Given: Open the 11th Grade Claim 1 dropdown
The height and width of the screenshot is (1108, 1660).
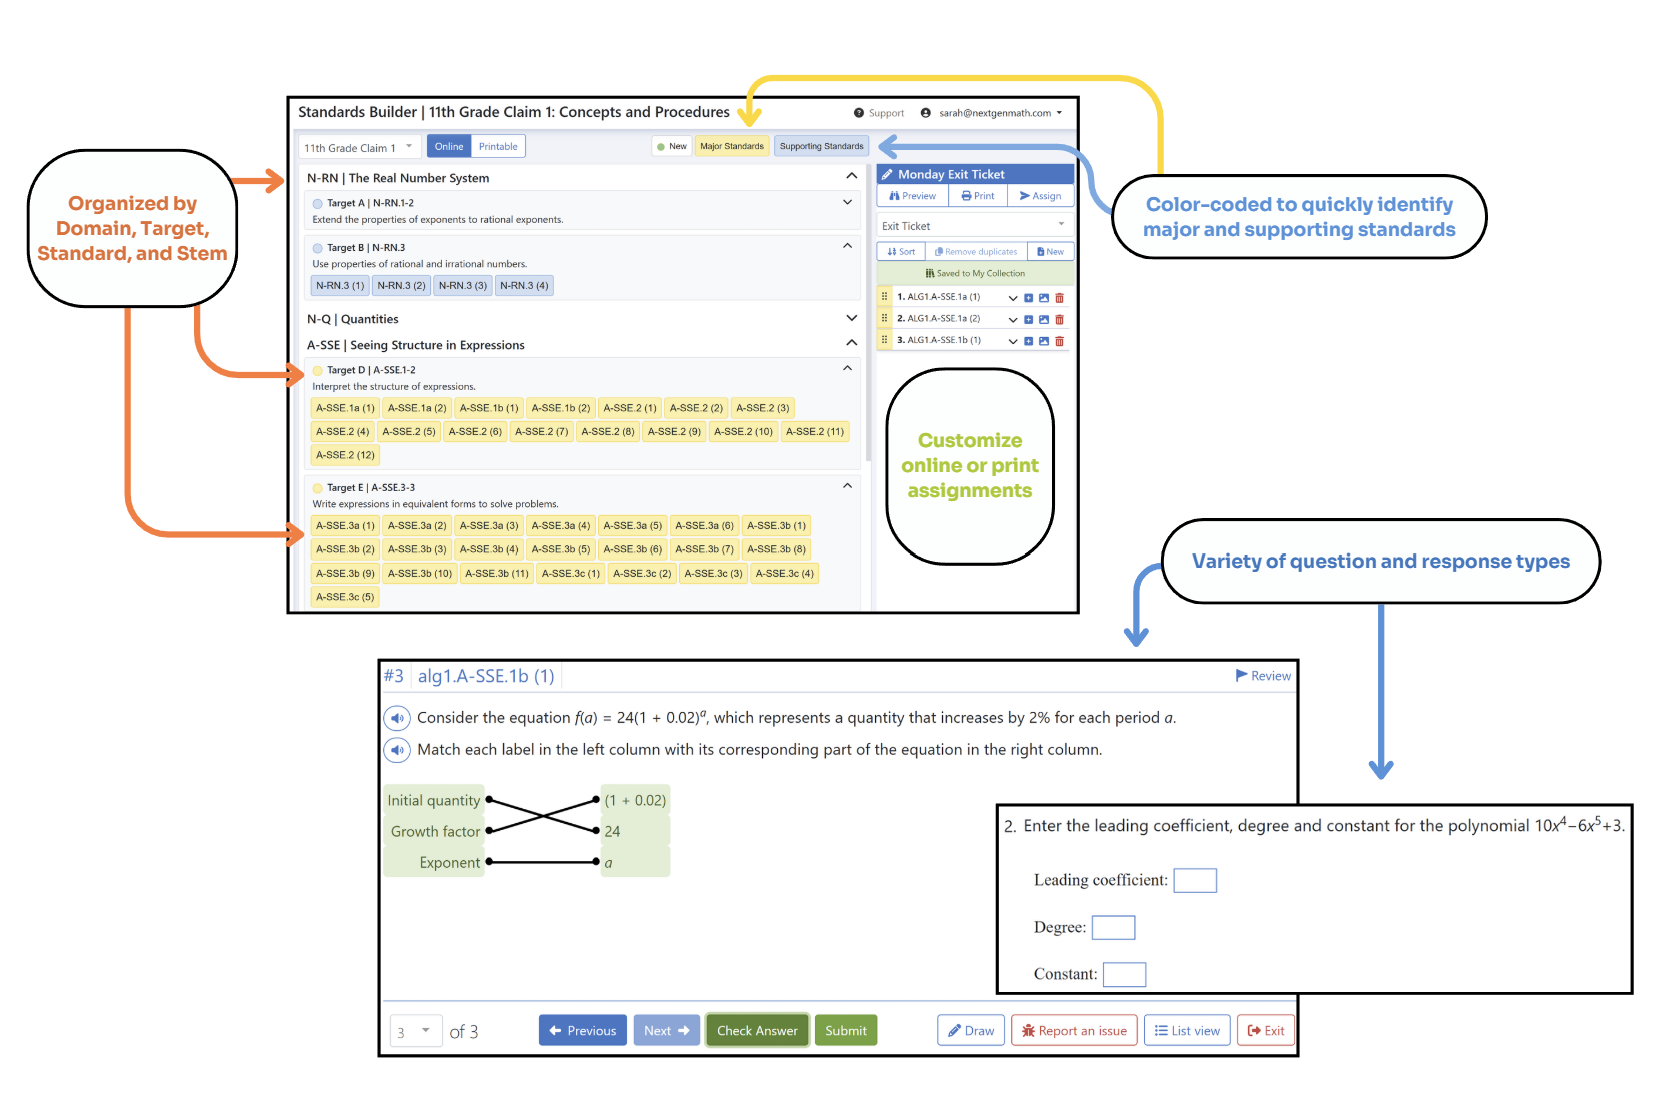Looking at the screenshot, I should [358, 148].
